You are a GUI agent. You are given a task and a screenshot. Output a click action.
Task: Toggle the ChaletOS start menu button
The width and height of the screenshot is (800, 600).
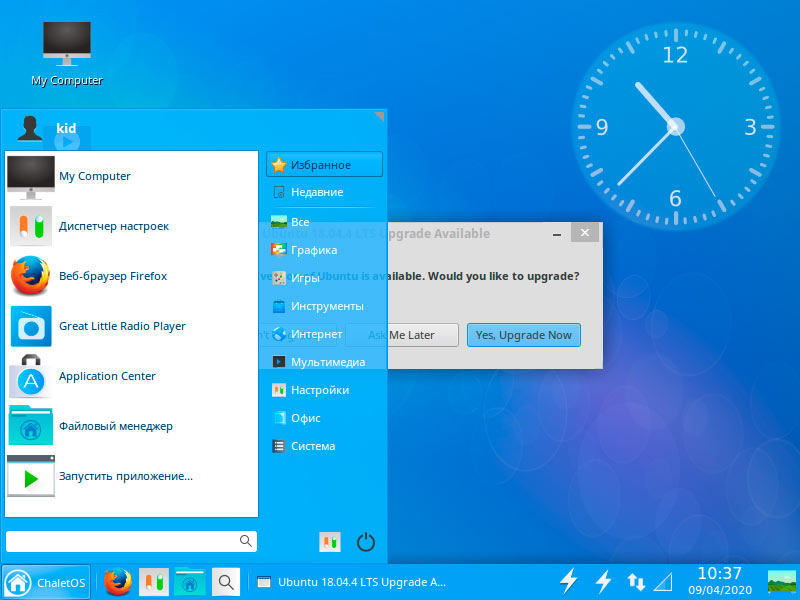46,582
